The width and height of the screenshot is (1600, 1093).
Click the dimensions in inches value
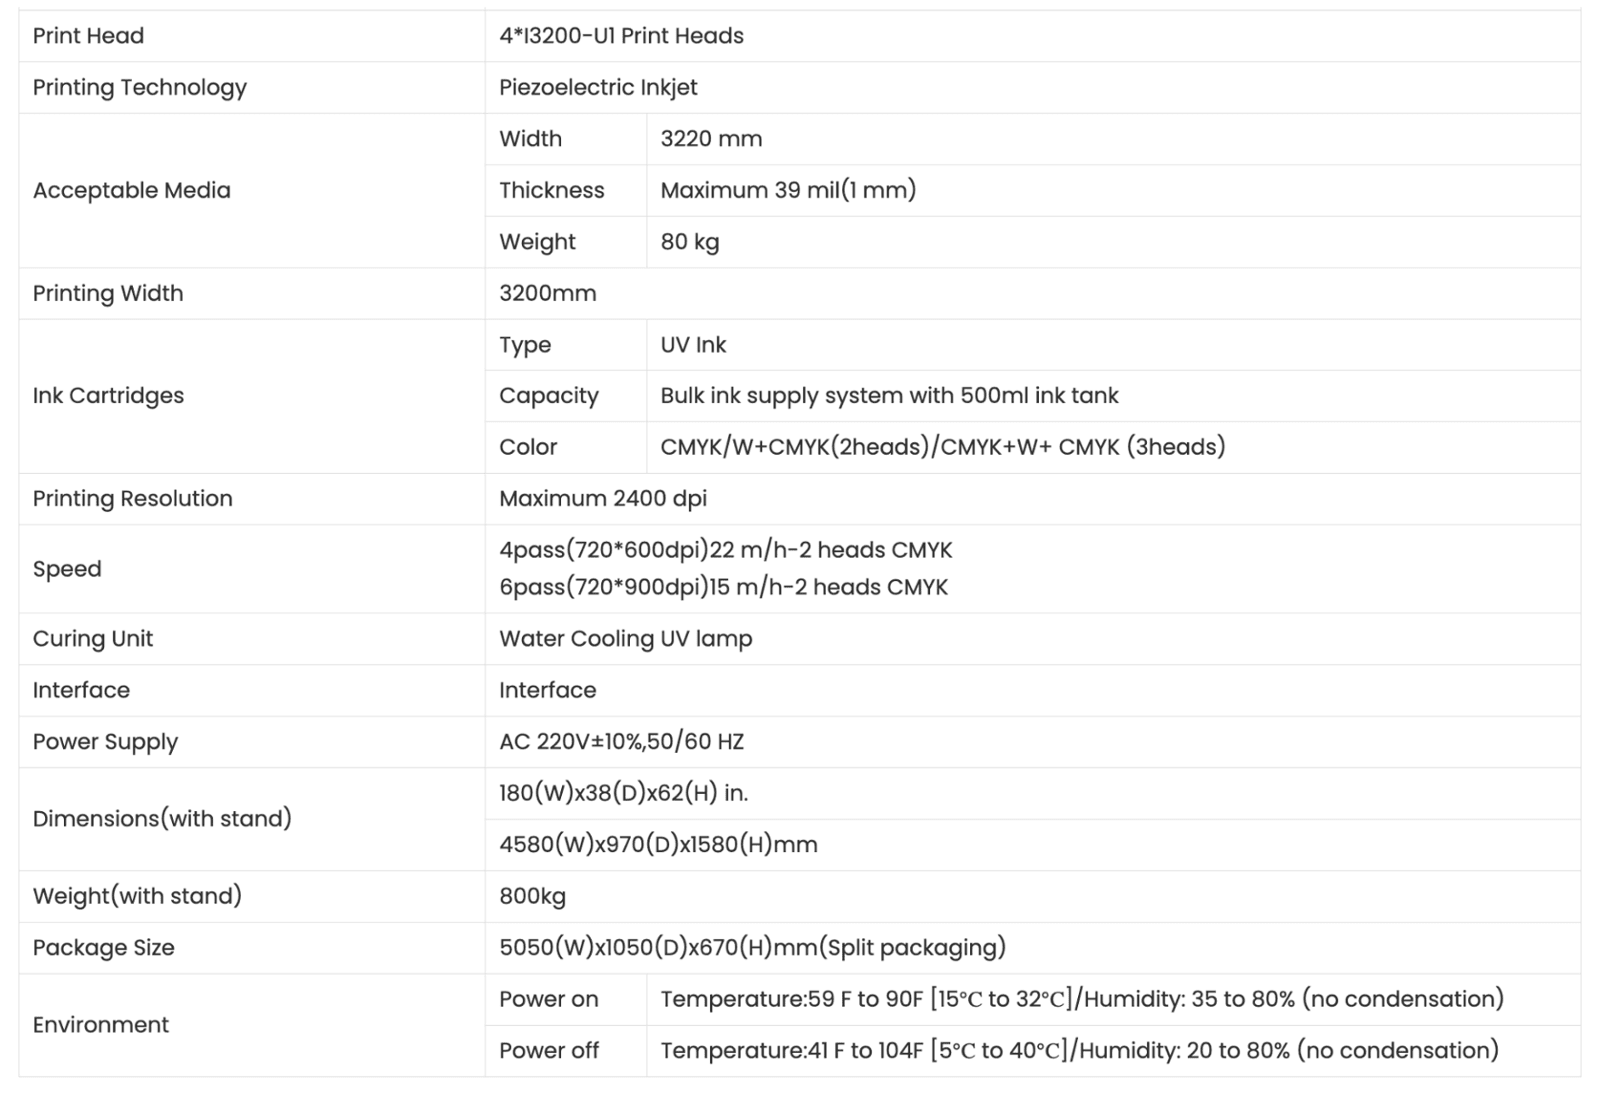(x=623, y=793)
